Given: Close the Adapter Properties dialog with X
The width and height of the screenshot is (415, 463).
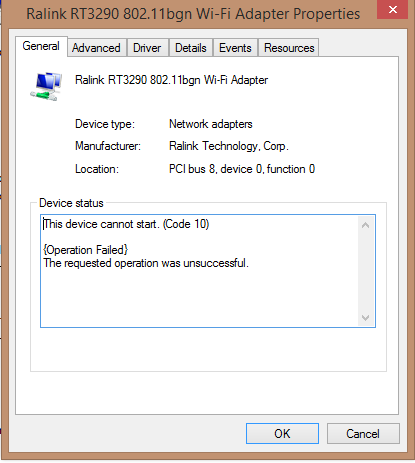Looking at the screenshot, I should (392, 10).
